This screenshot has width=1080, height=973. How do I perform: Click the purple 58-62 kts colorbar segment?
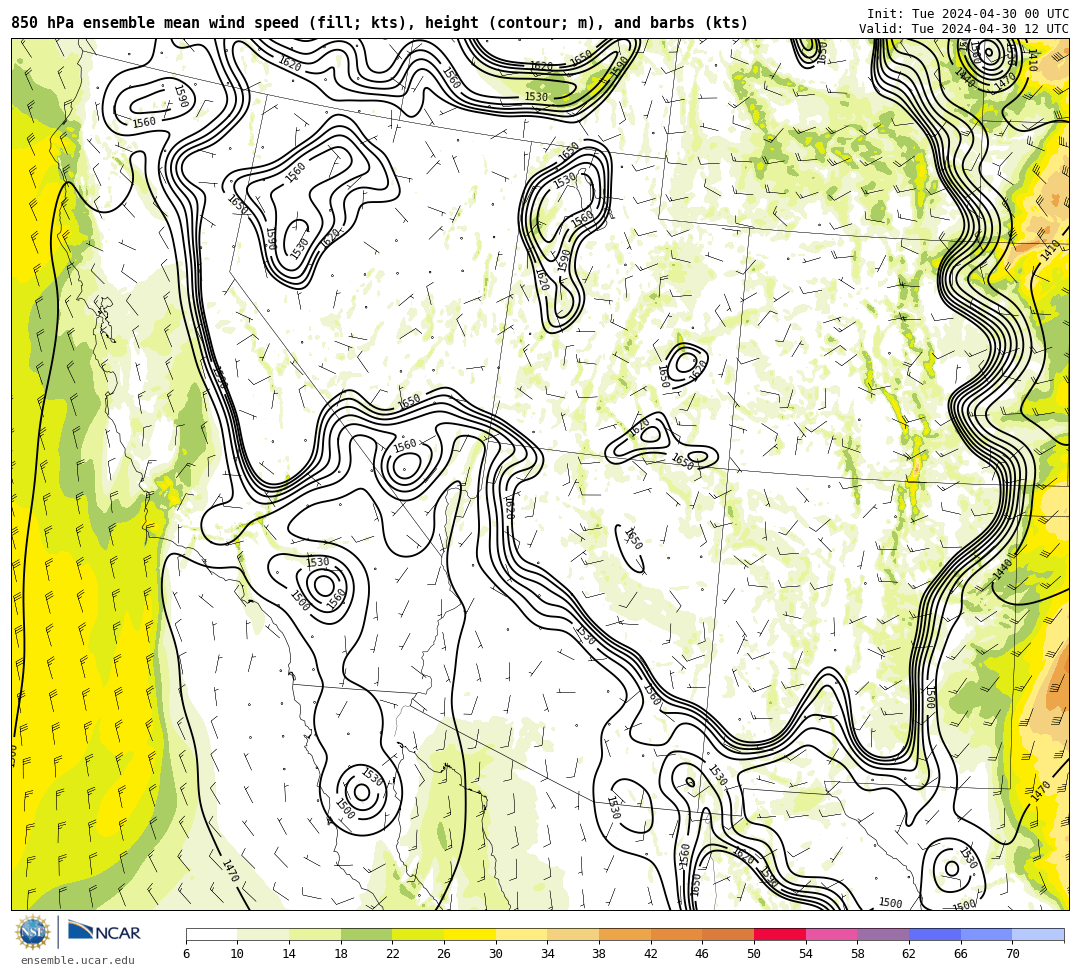tap(883, 934)
